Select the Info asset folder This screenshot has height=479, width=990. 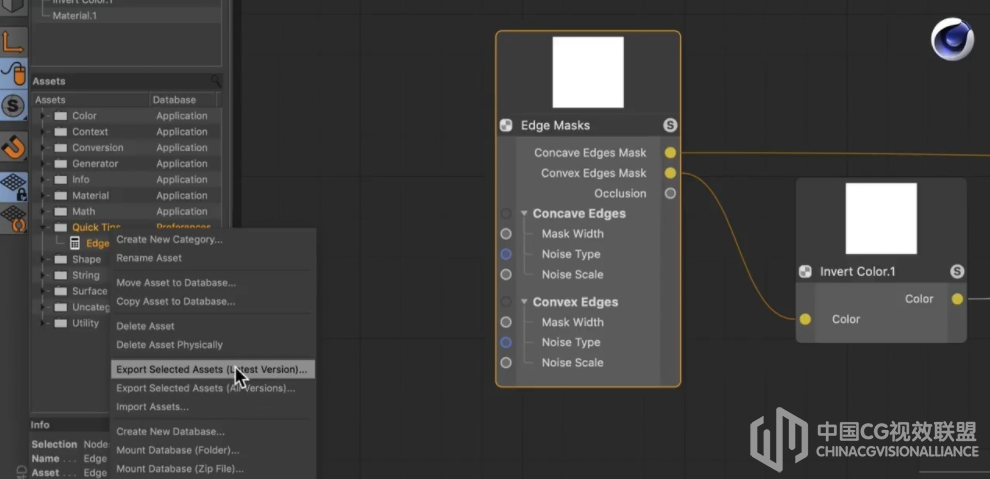click(x=80, y=180)
